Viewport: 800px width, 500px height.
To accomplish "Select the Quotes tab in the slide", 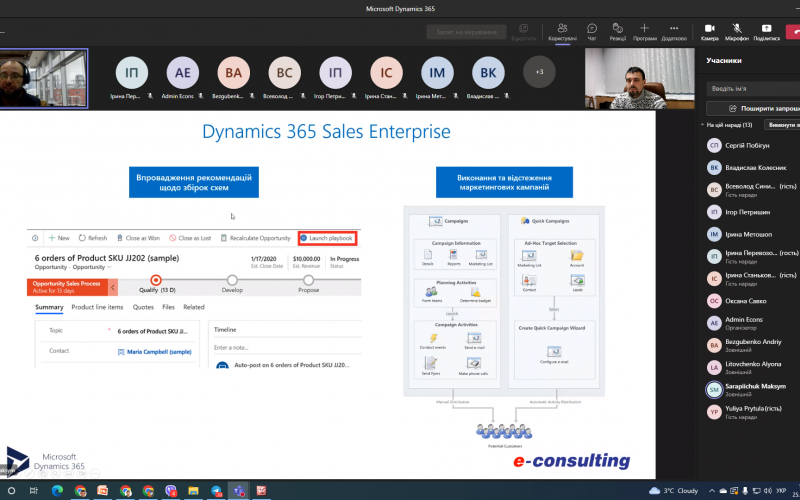I will click(143, 307).
